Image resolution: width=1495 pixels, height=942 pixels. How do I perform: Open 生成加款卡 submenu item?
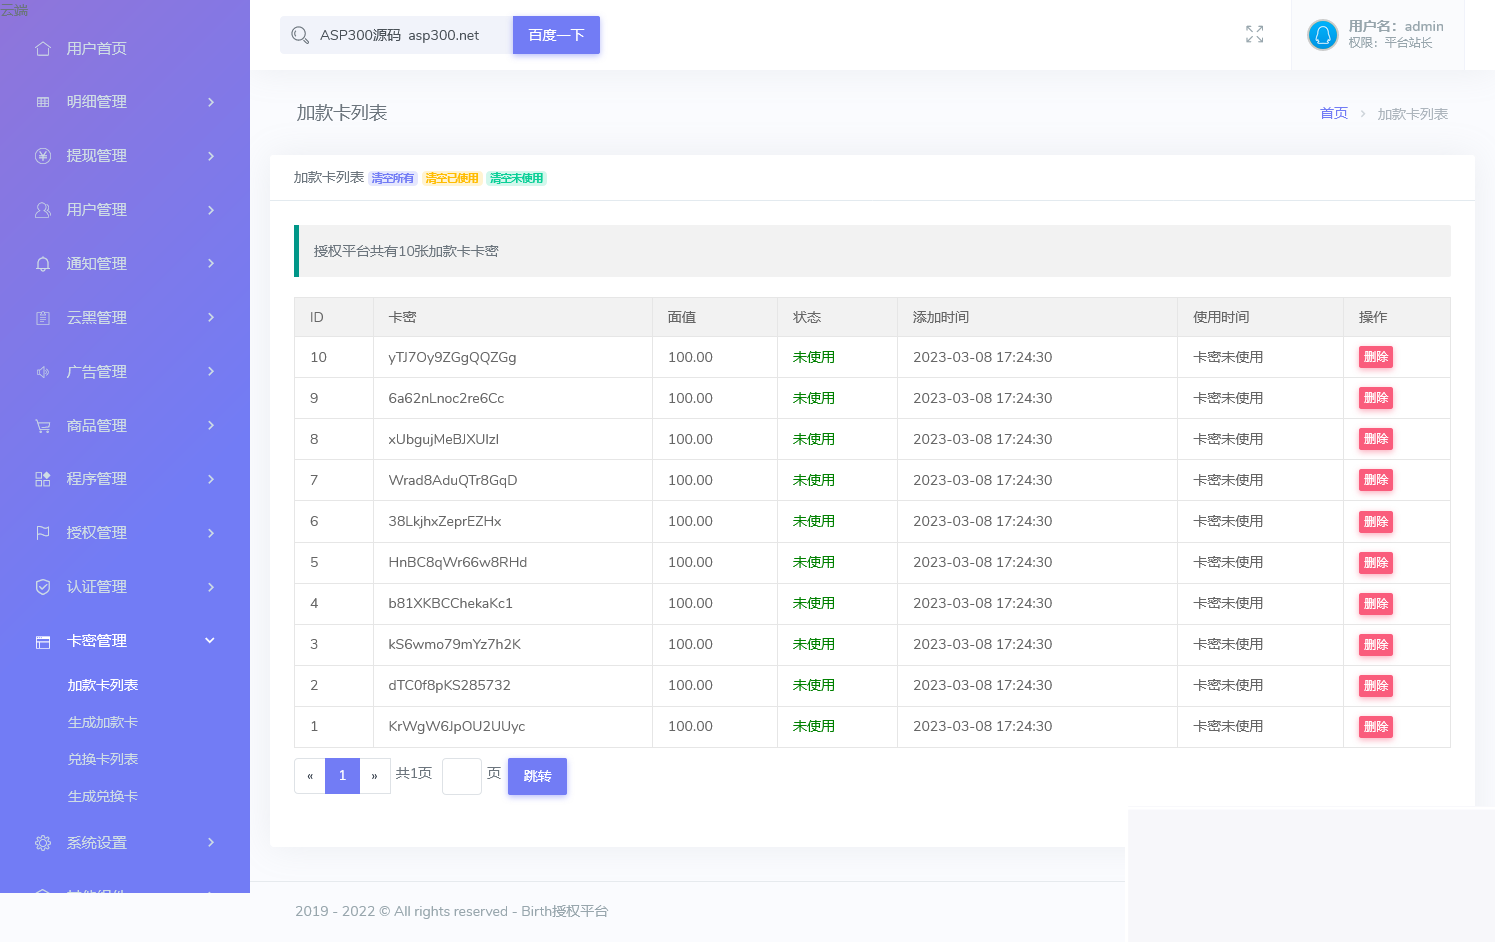click(x=103, y=722)
